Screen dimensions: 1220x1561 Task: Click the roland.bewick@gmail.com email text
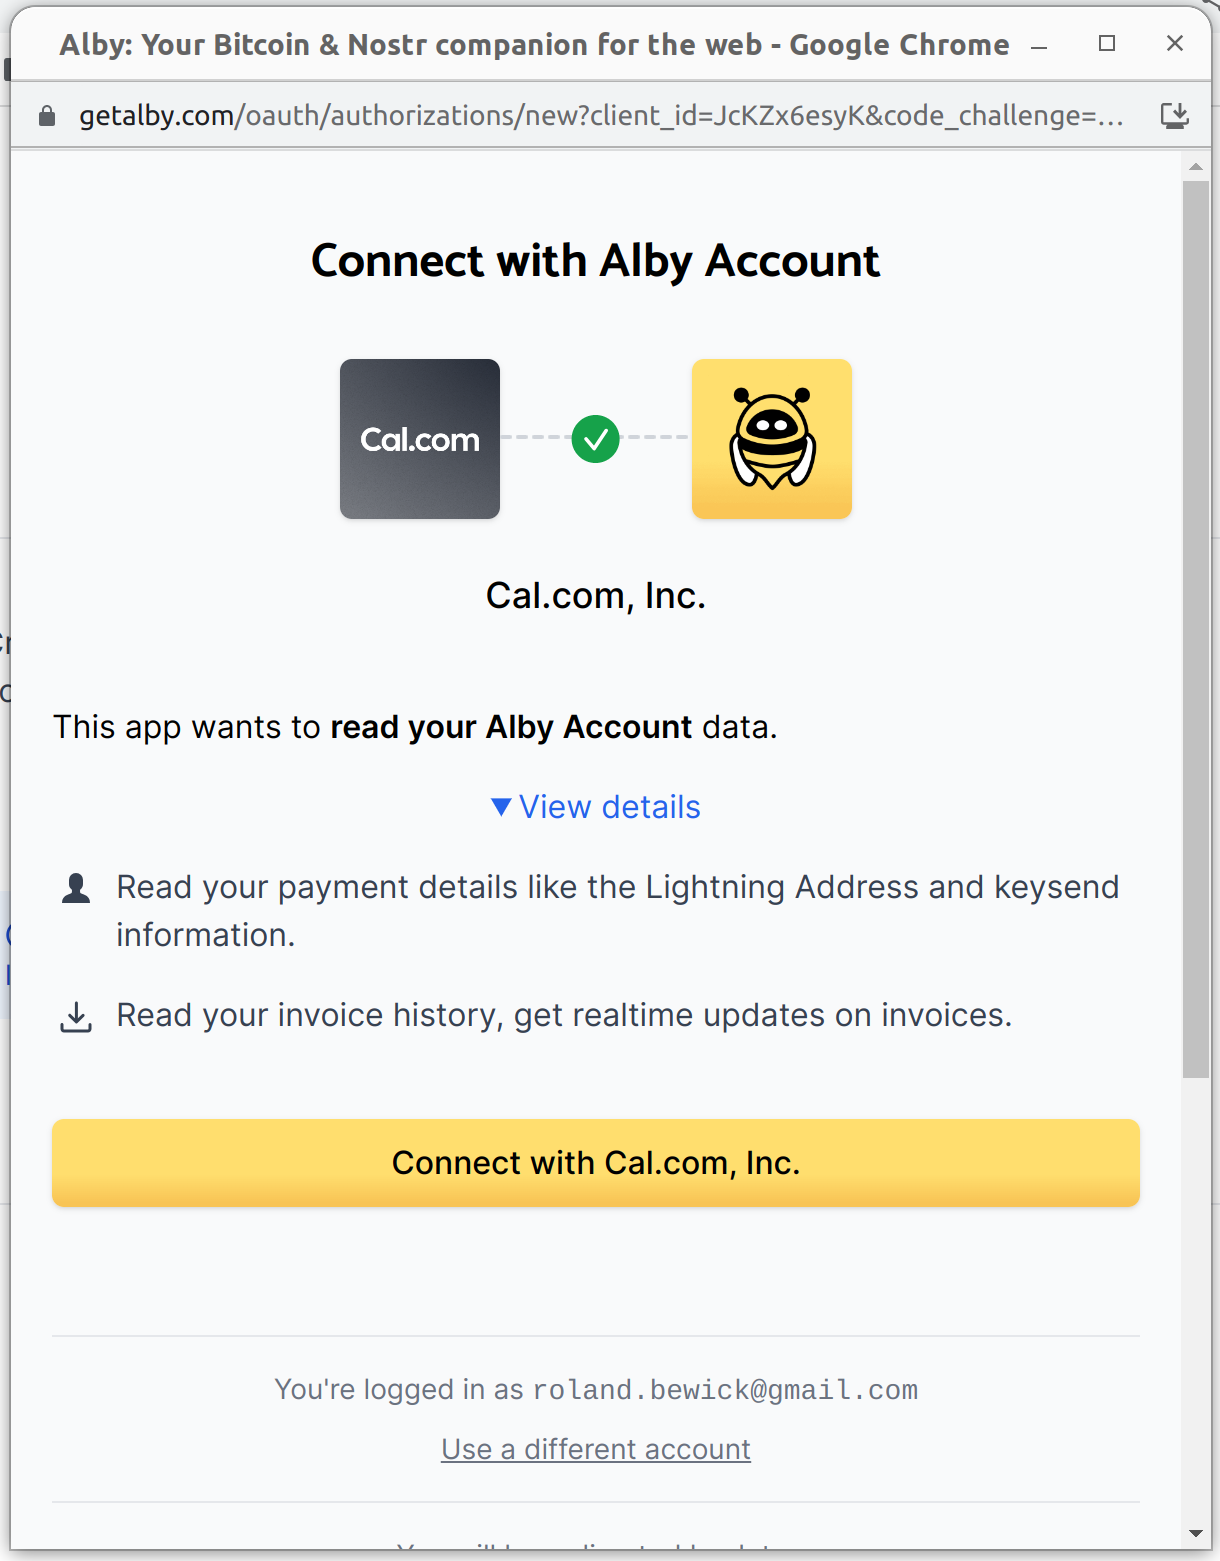tap(725, 1390)
